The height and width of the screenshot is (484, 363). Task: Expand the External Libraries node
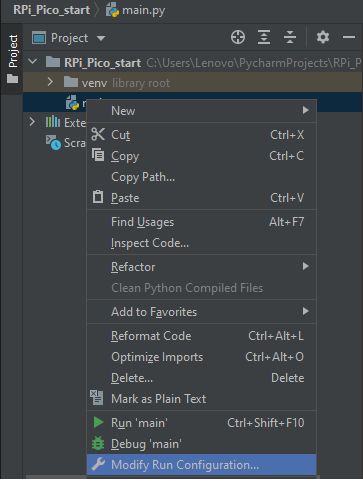tap(32, 122)
